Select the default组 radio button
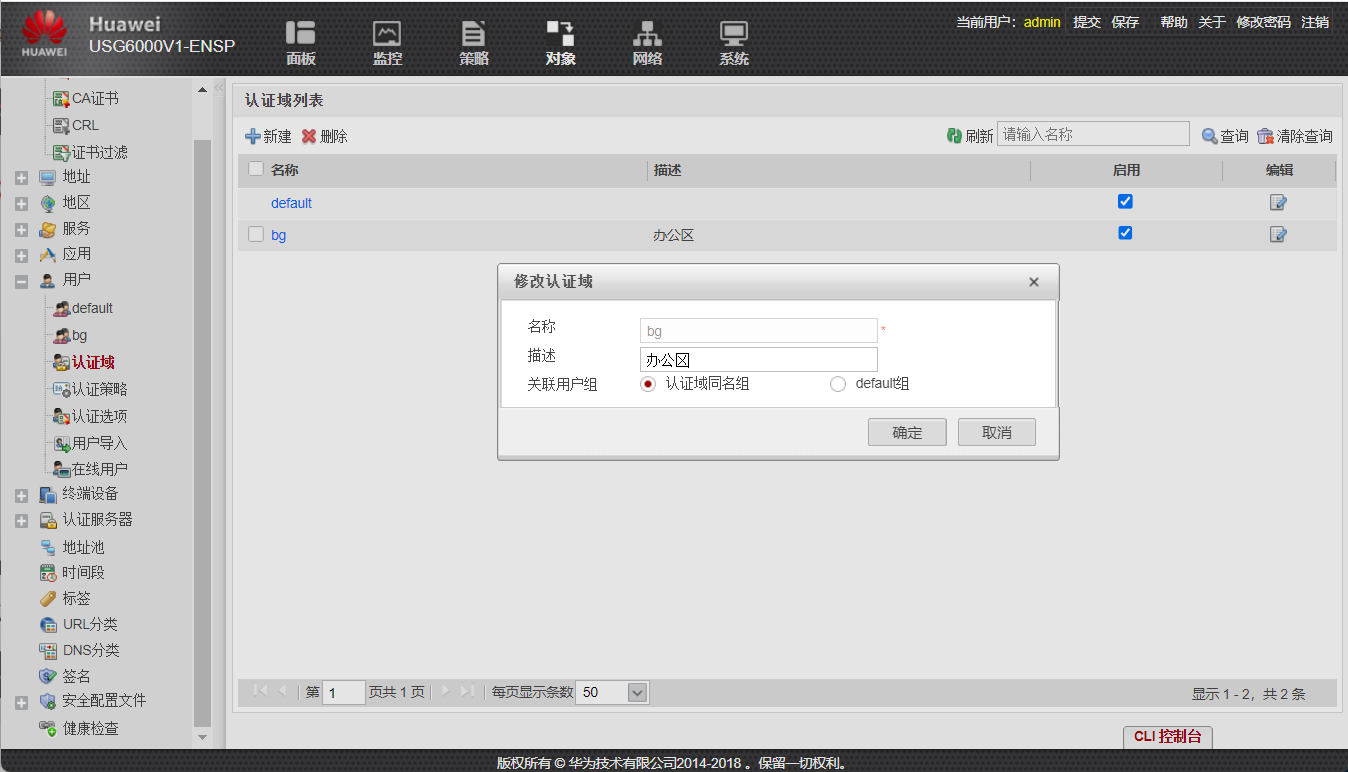 (838, 384)
